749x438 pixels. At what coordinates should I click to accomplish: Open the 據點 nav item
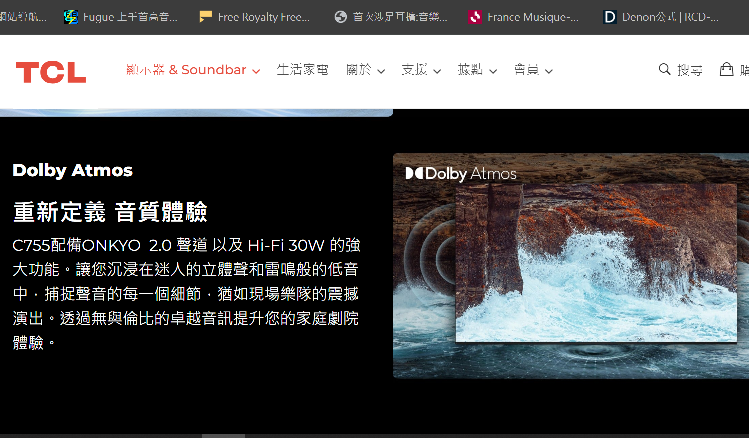pos(470,70)
